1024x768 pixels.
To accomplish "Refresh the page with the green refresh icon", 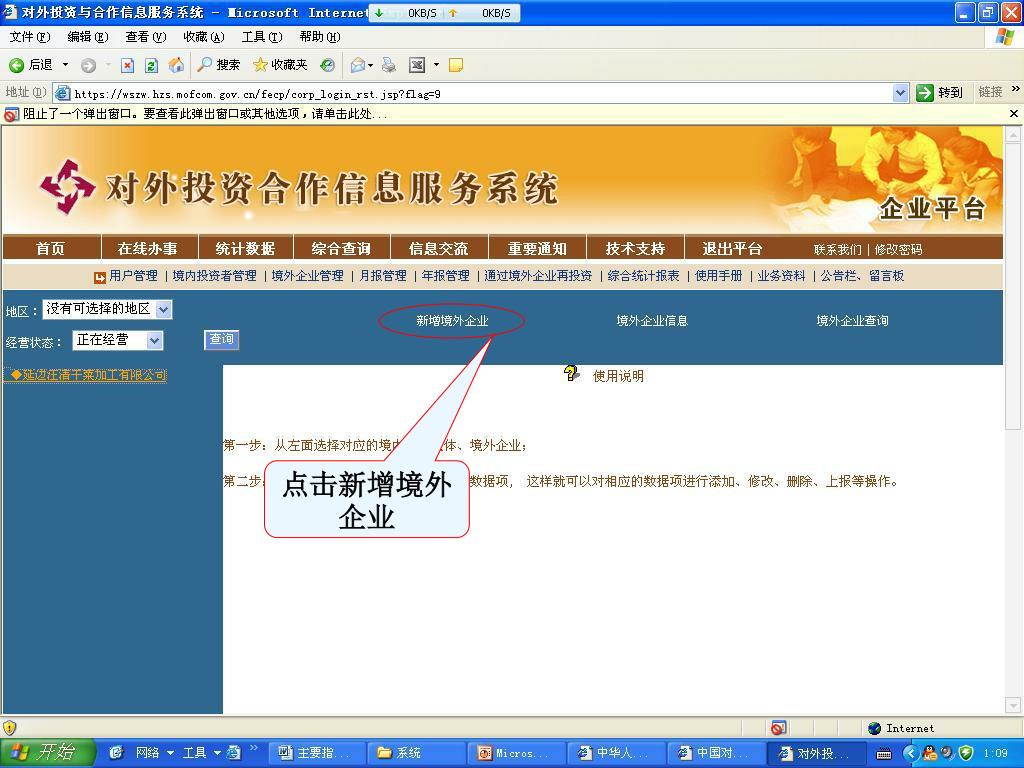I will pos(152,65).
